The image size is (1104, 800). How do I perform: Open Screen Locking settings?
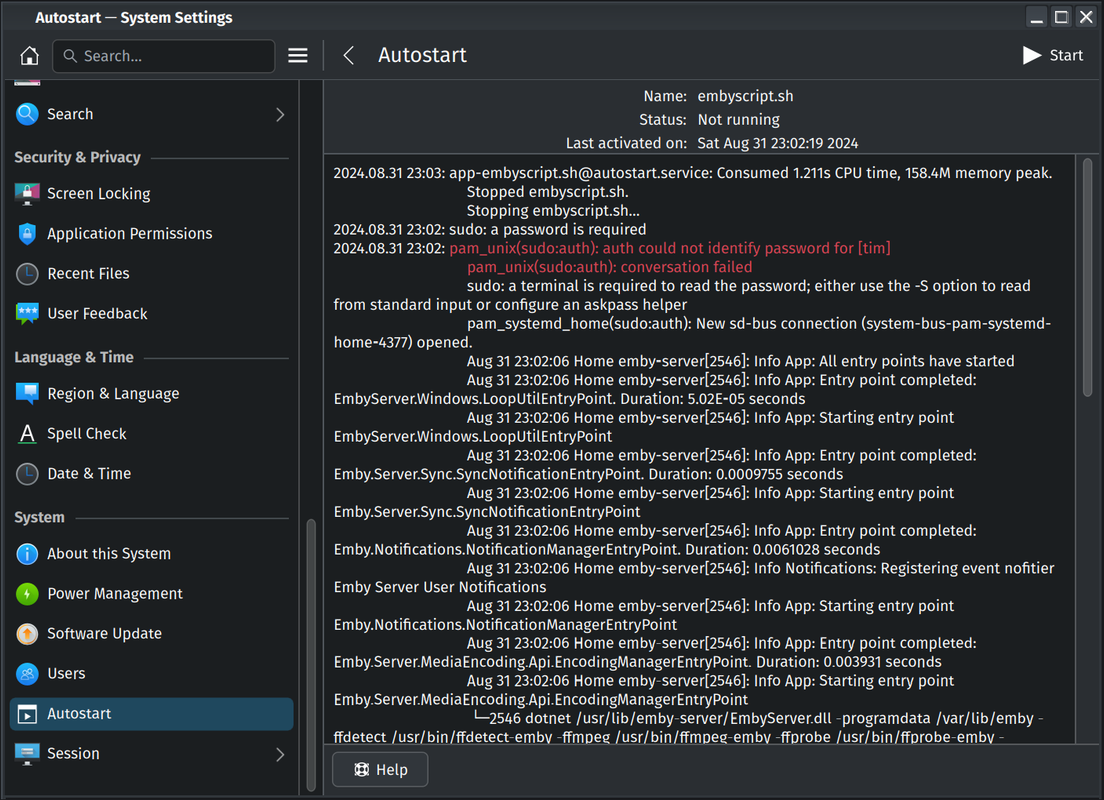[x=151, y=194]
